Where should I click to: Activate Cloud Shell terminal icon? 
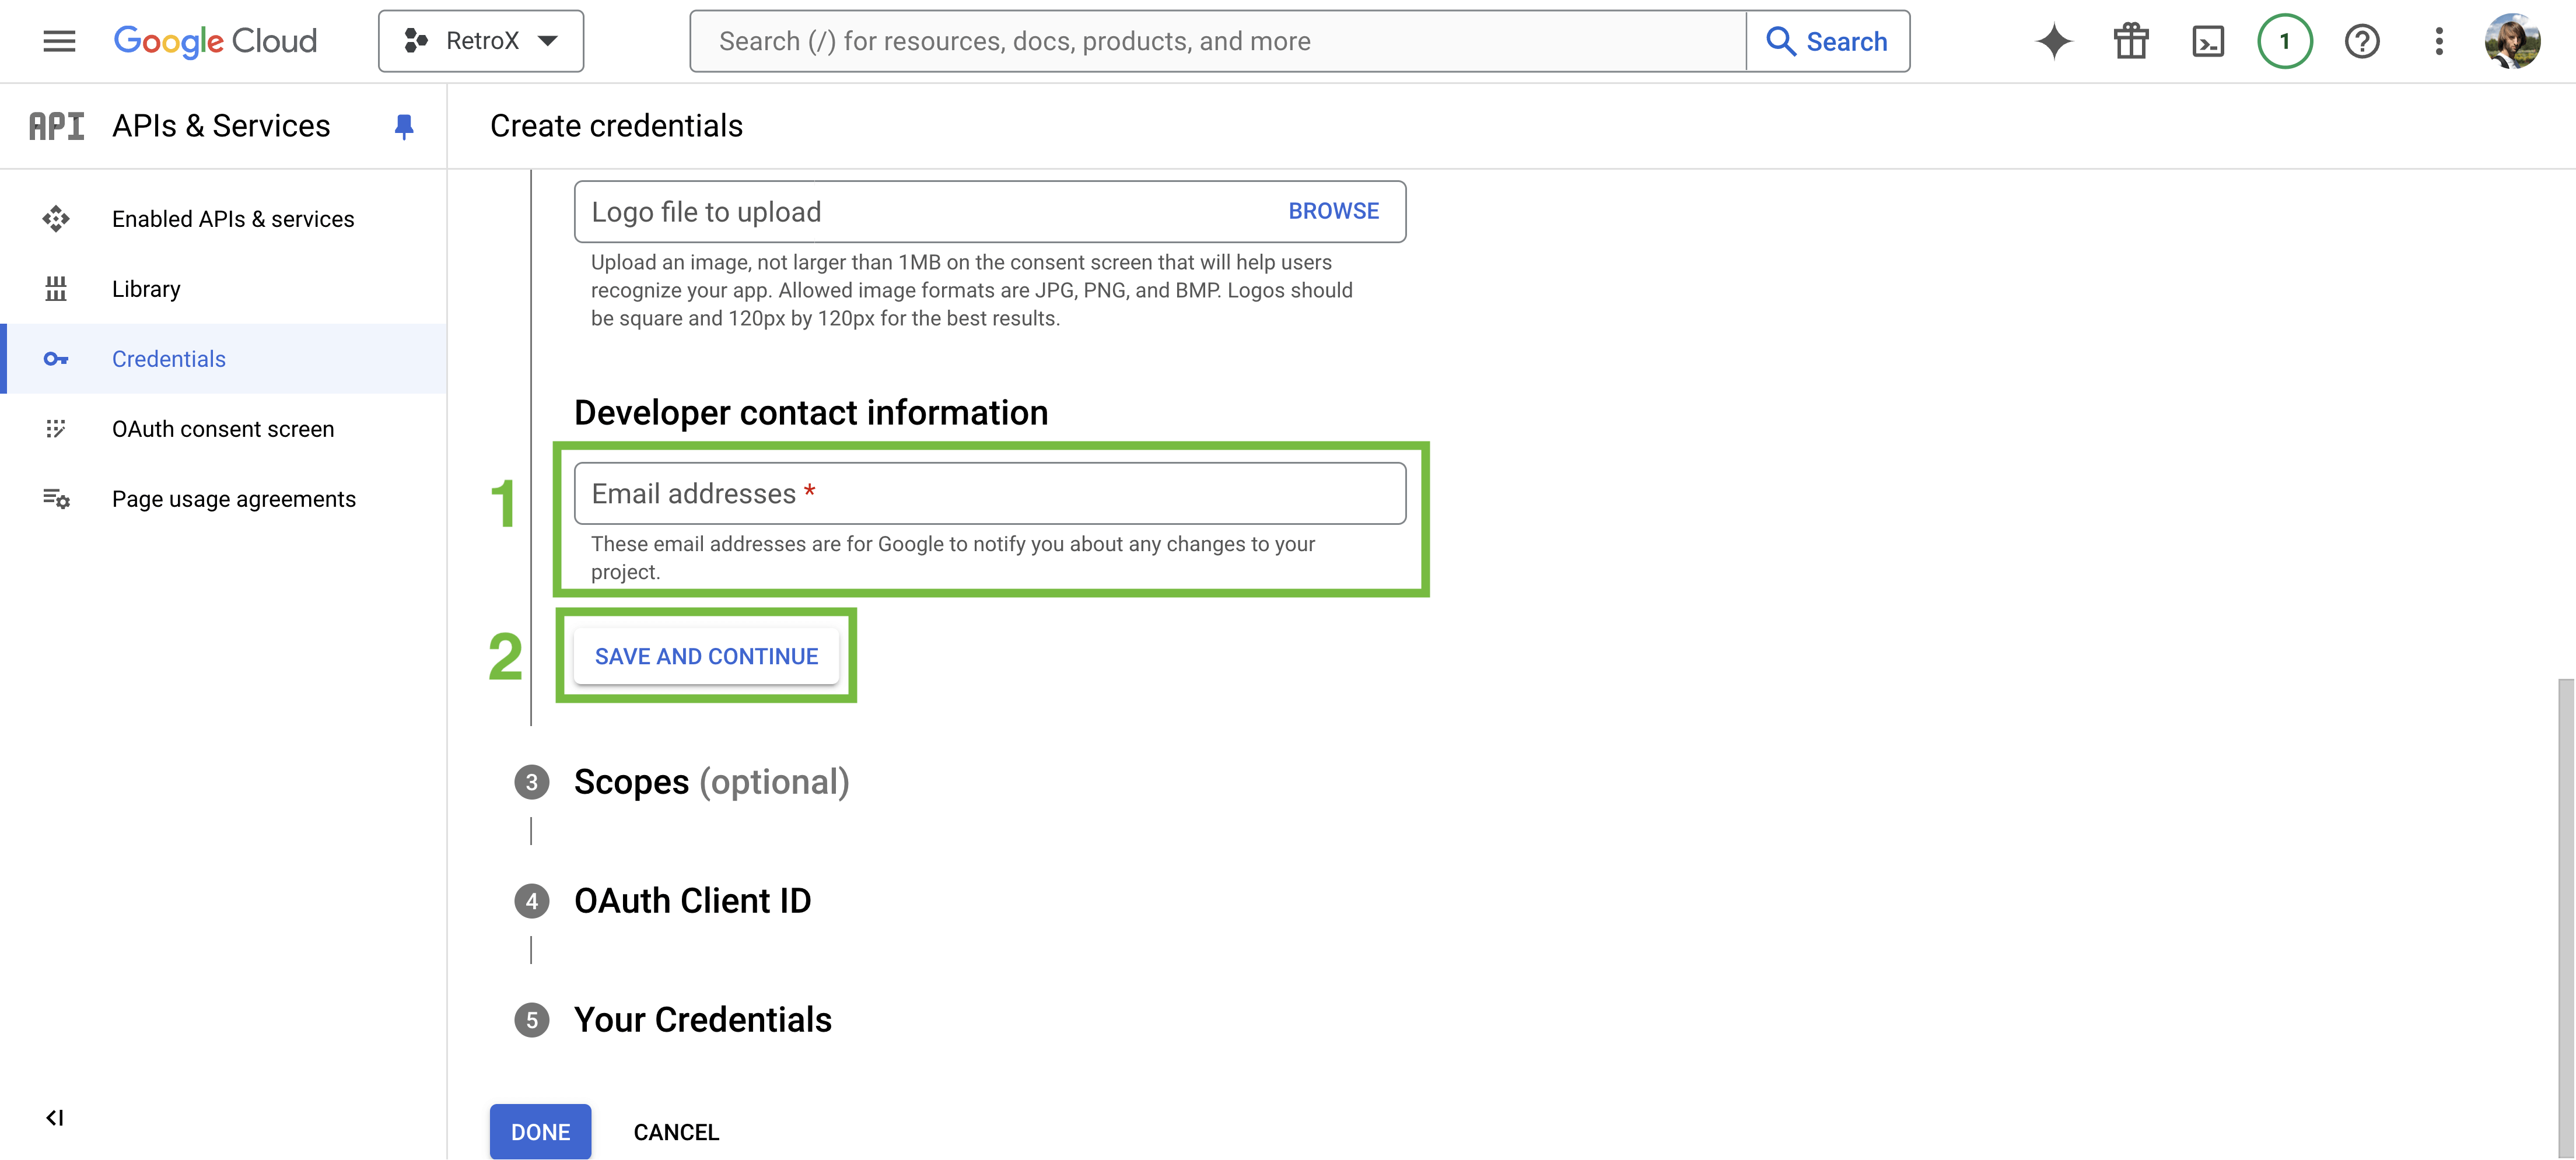[x=2208, y=41]
